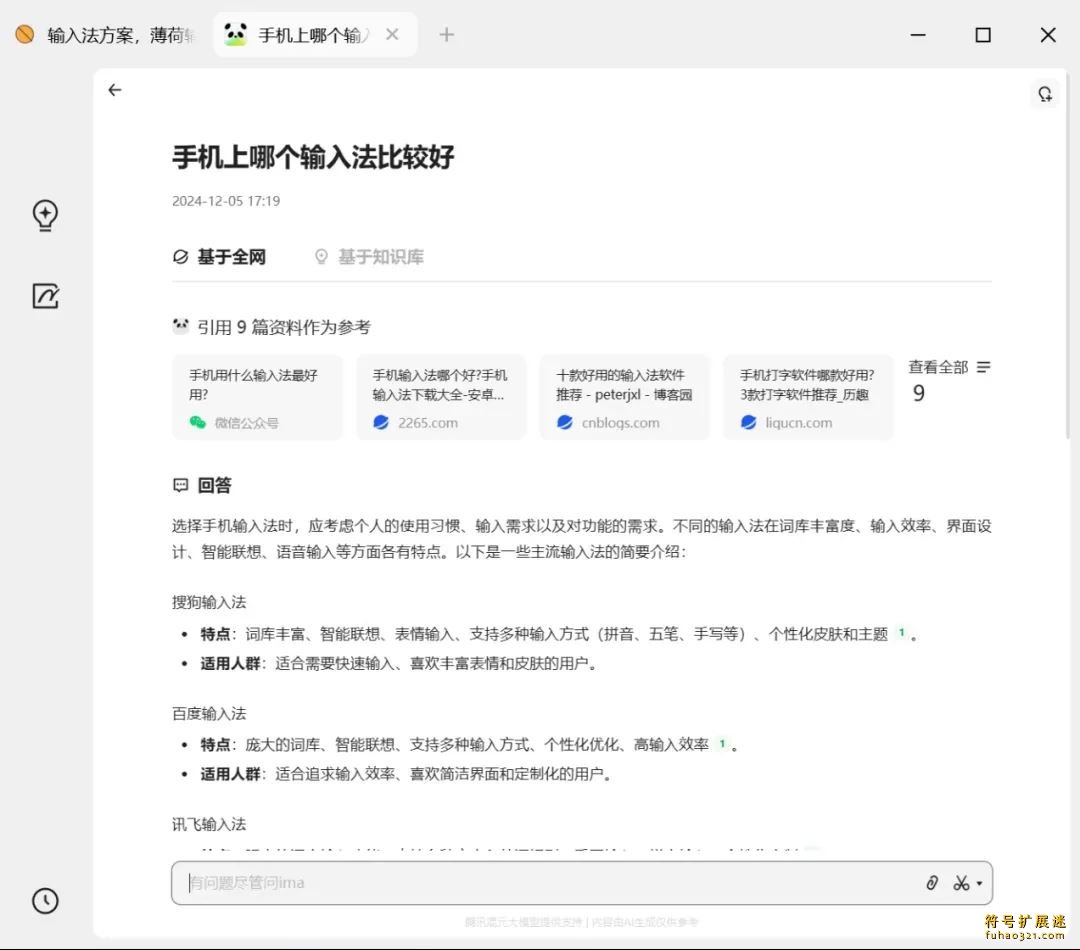The width and height of the screenshot is (1080, 950).
Task: Open the new tab plus button
Action: pyautogui.click(x=446, y=35)
